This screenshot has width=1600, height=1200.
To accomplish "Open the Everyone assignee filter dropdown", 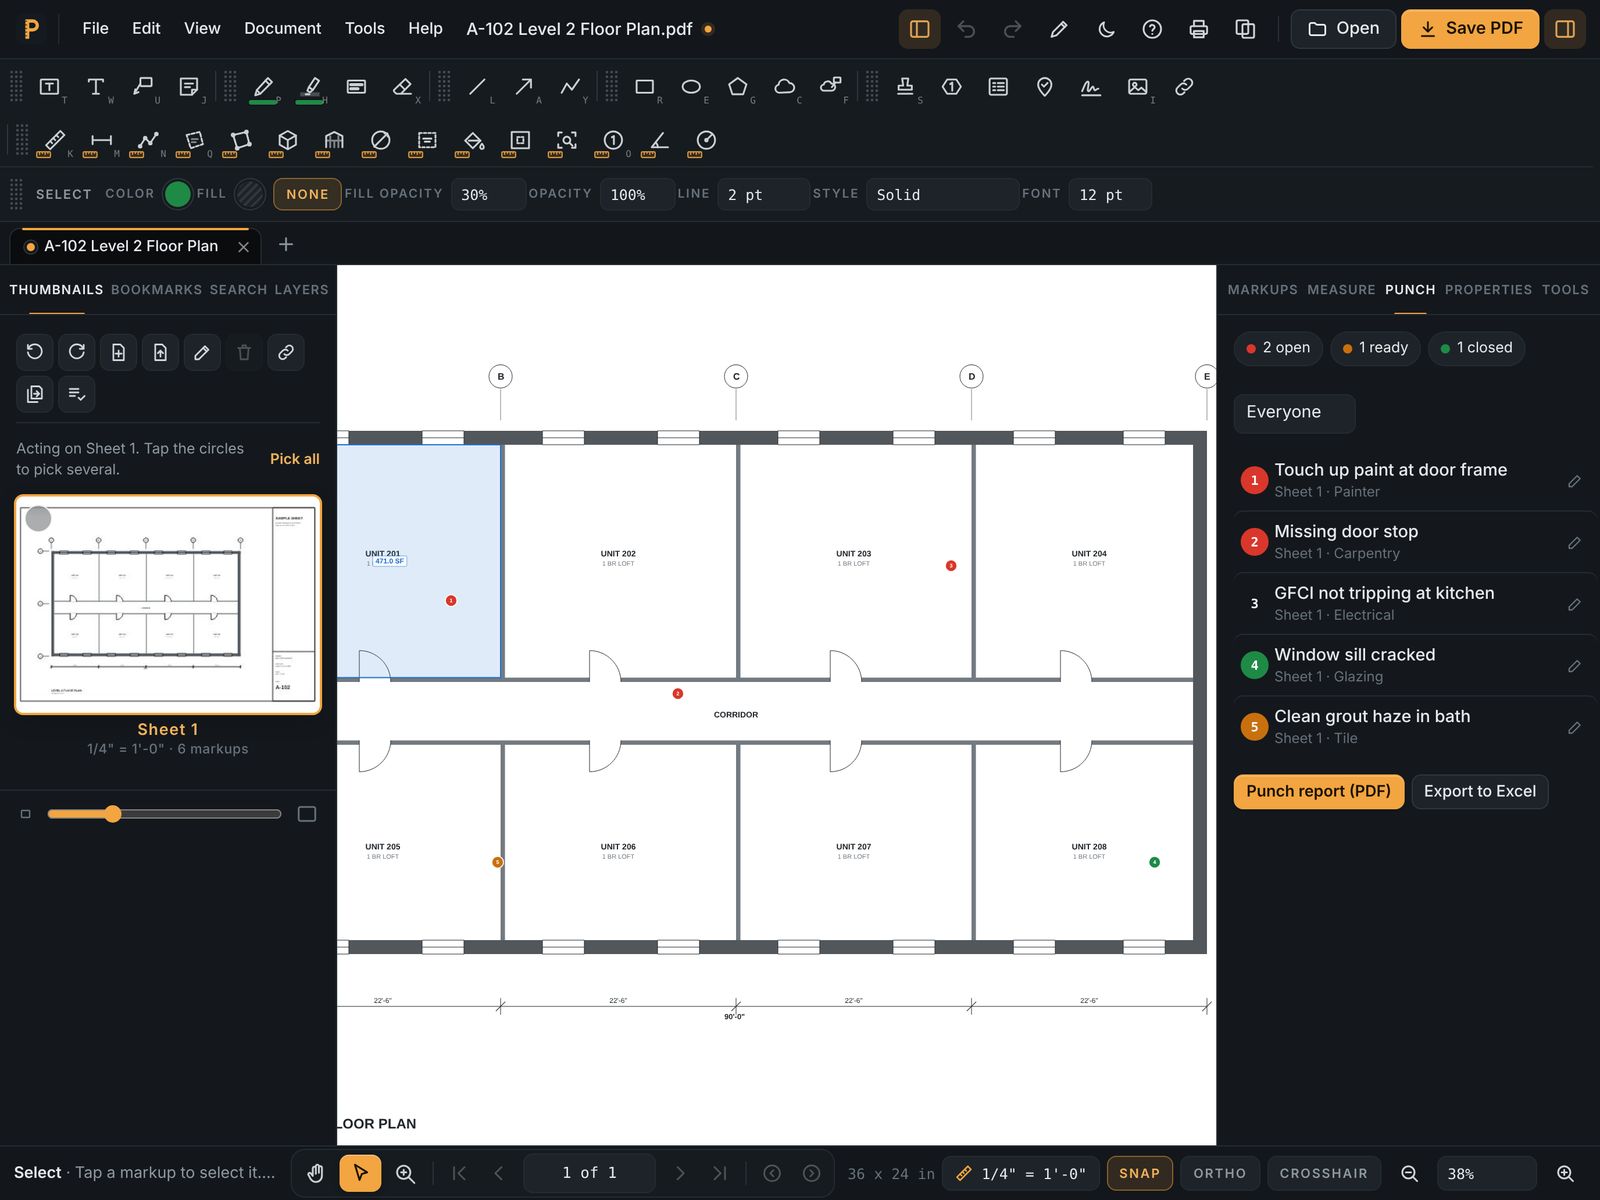I will point(1294,413).
